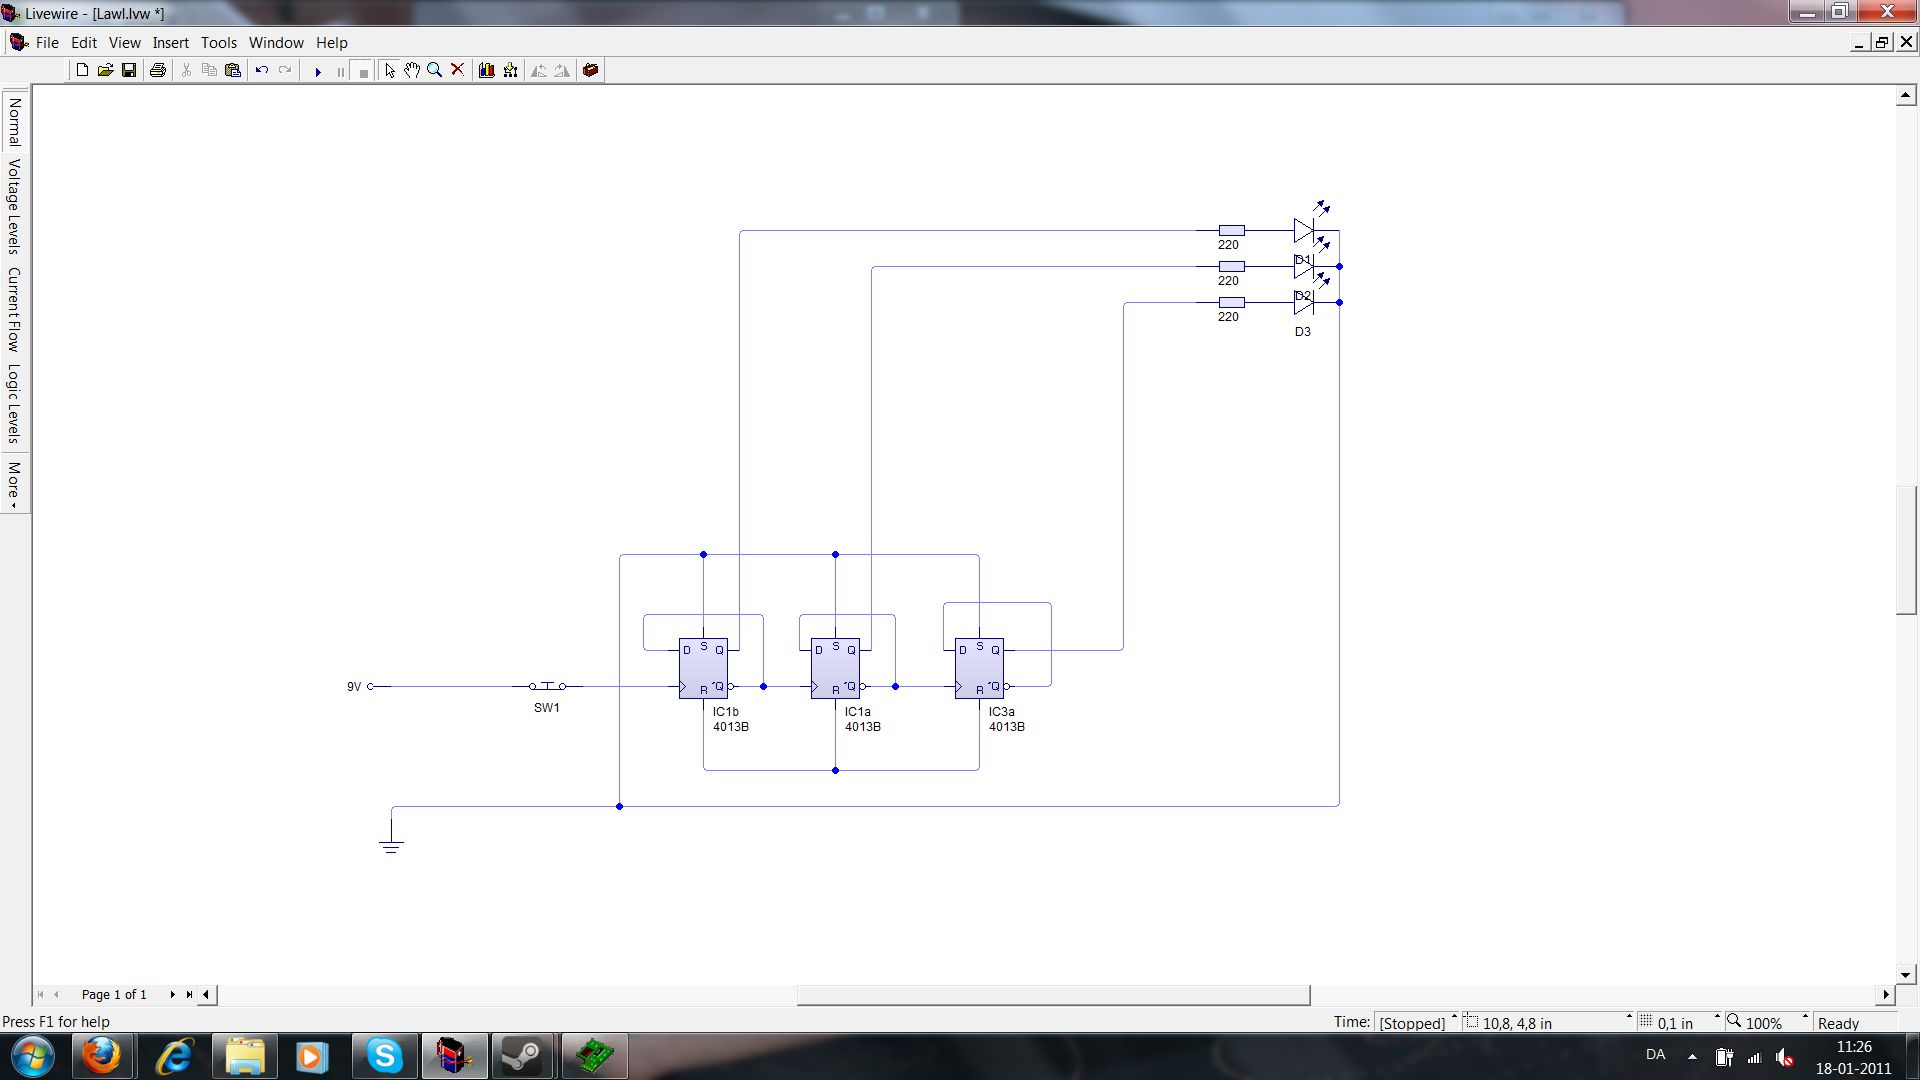This screenshot has height=1080, width=1920.
Task: Click the explain circuit icon
Action: [x=511, y=70]
